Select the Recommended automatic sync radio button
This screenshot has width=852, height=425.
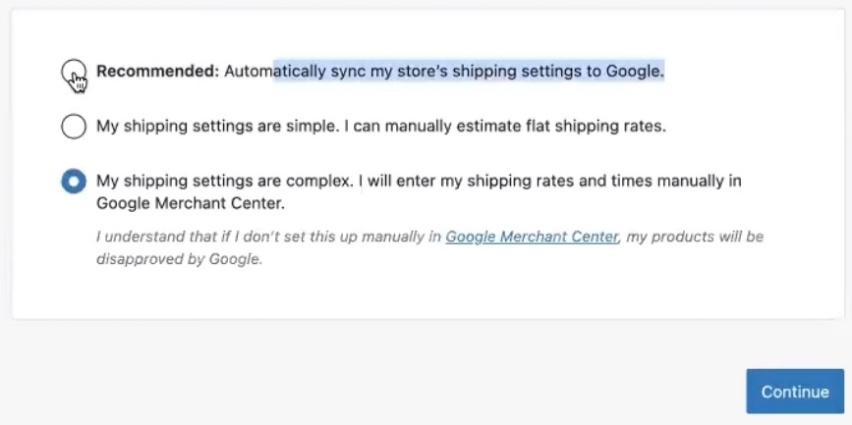tap(73, 72)
